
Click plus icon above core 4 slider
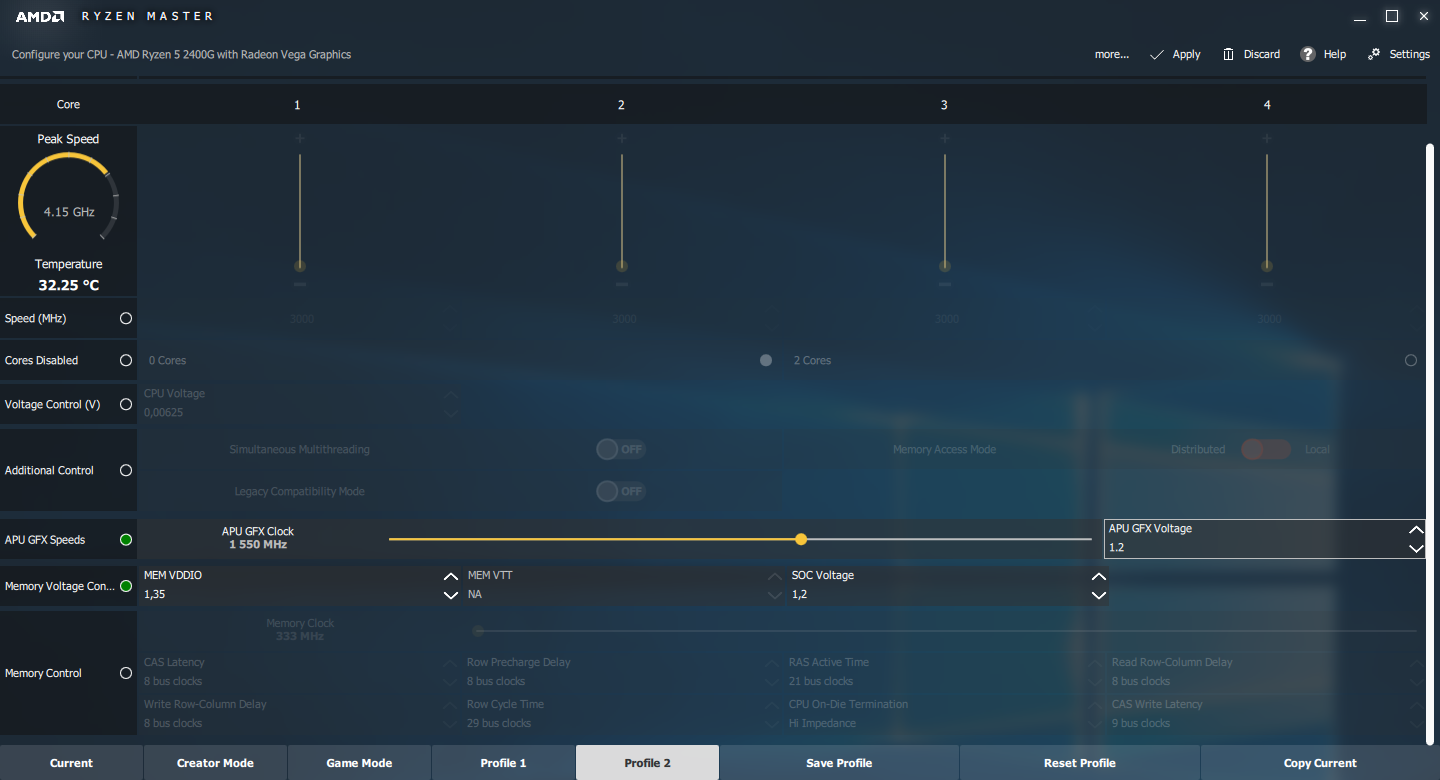[1267, 138]
